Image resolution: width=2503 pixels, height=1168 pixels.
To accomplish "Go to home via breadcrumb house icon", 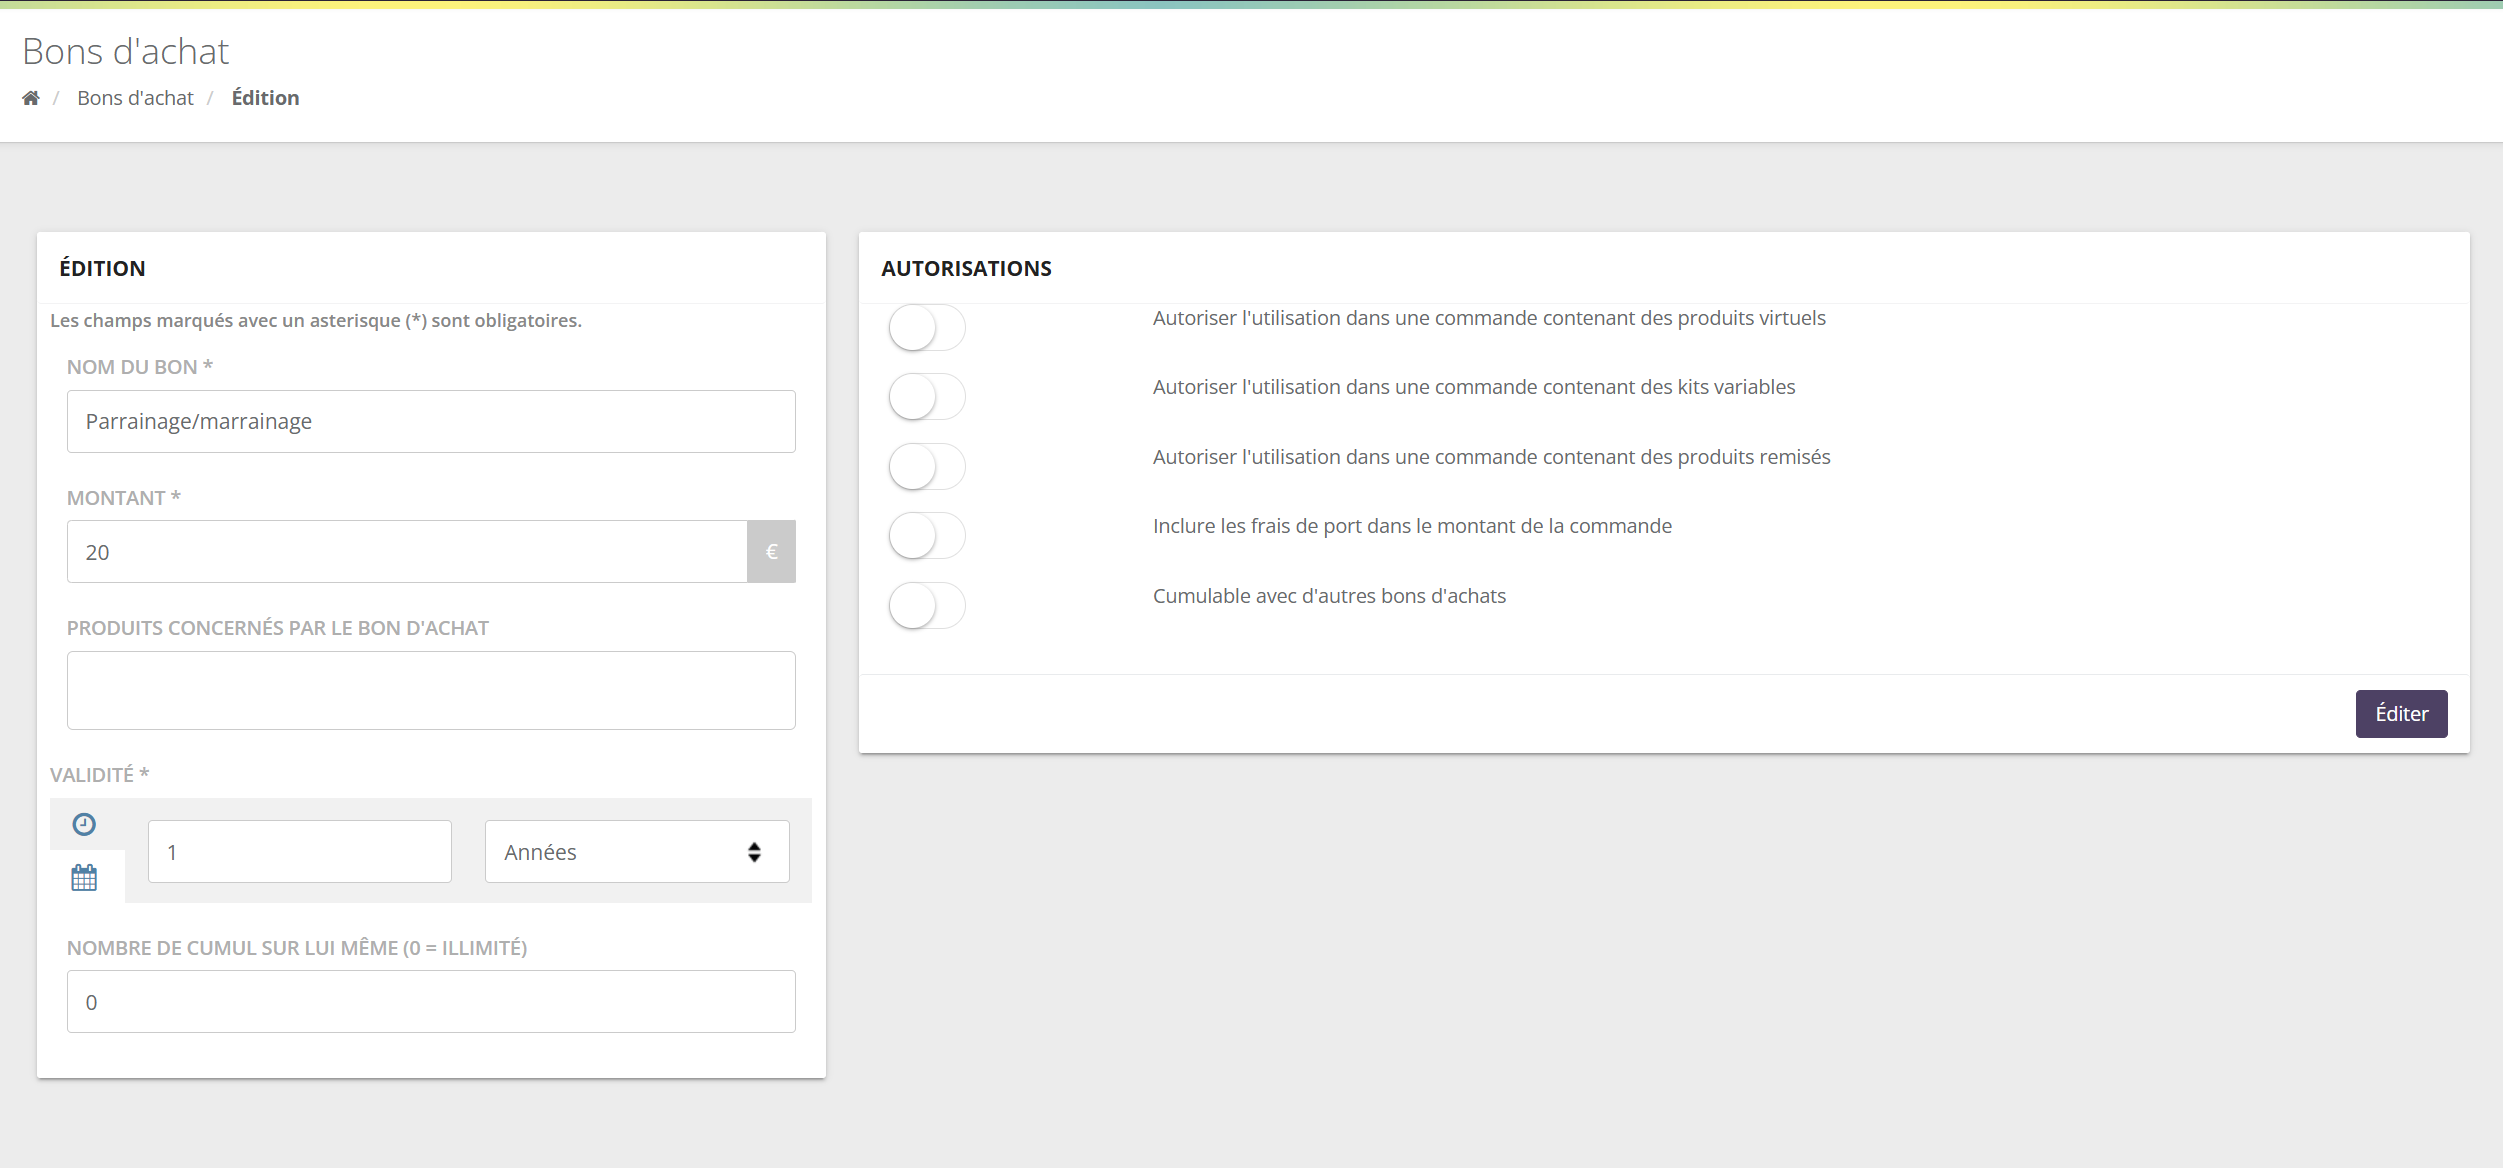I will point(31,98).
